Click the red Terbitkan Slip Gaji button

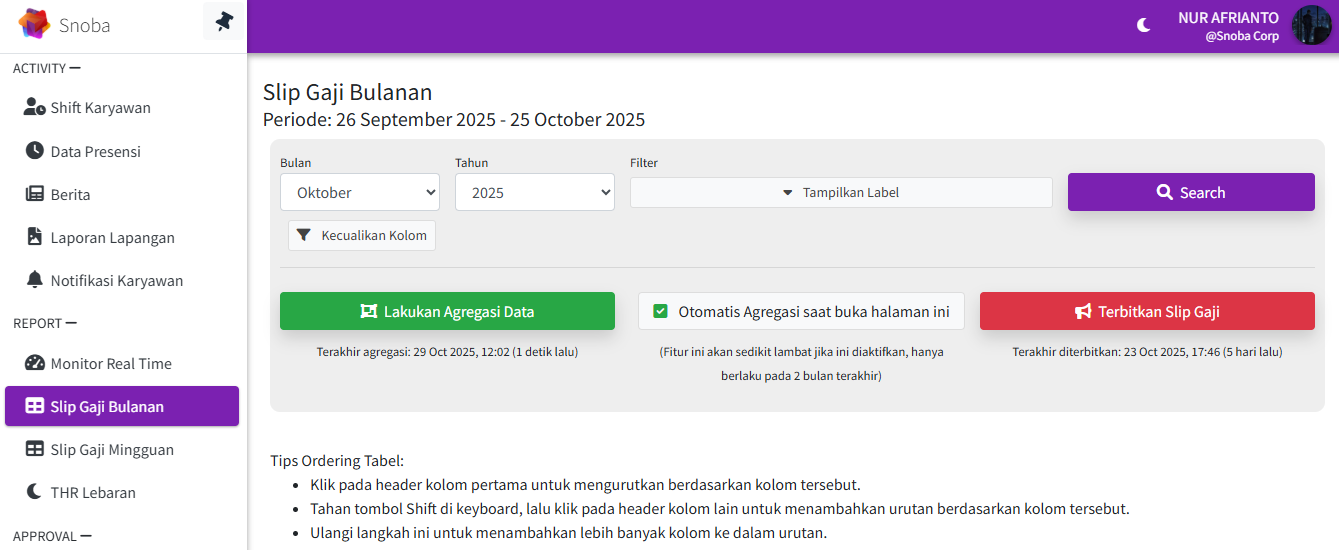(1147, 311)
